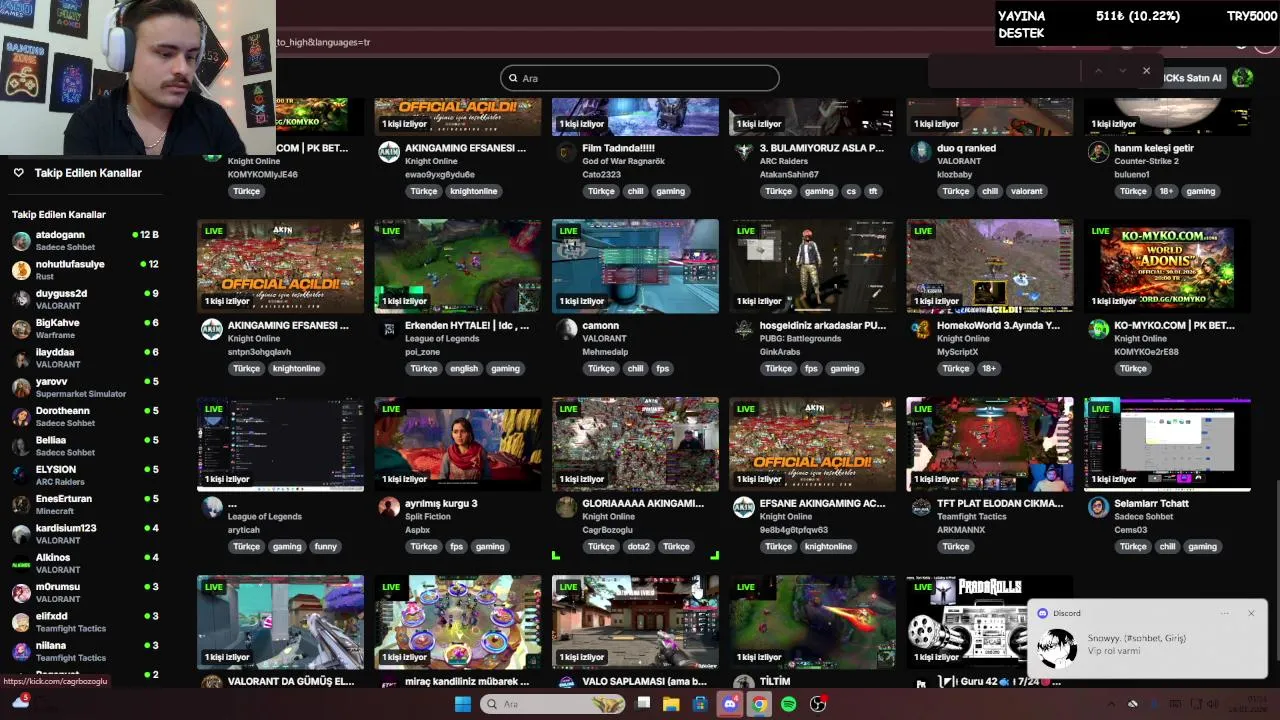This screenshot has width=1280, height=720.
Task: Open the hosgeldiniz arkadaslar PUBG stream title
Action: [822, 325]
